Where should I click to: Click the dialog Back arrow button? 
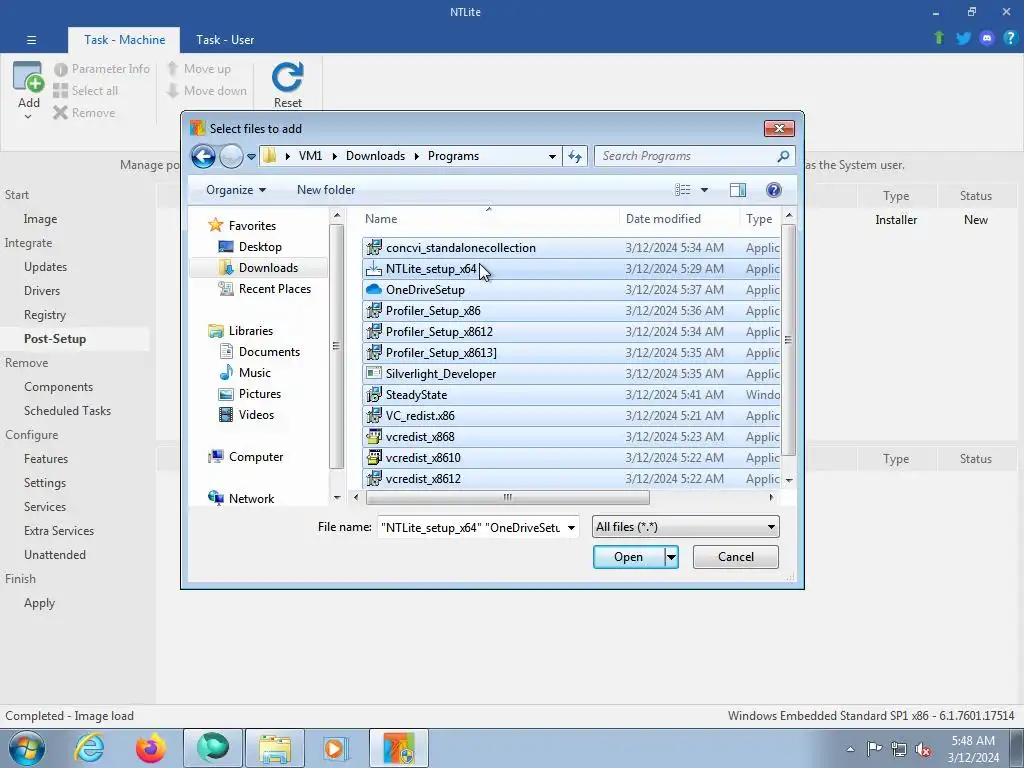click(x=203, y=156)
